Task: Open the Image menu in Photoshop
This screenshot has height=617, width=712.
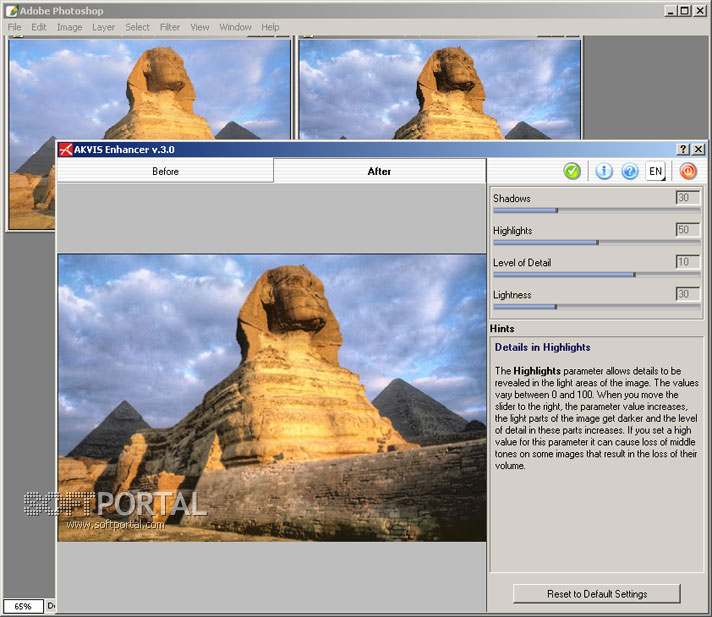Action: click(69, 27)
